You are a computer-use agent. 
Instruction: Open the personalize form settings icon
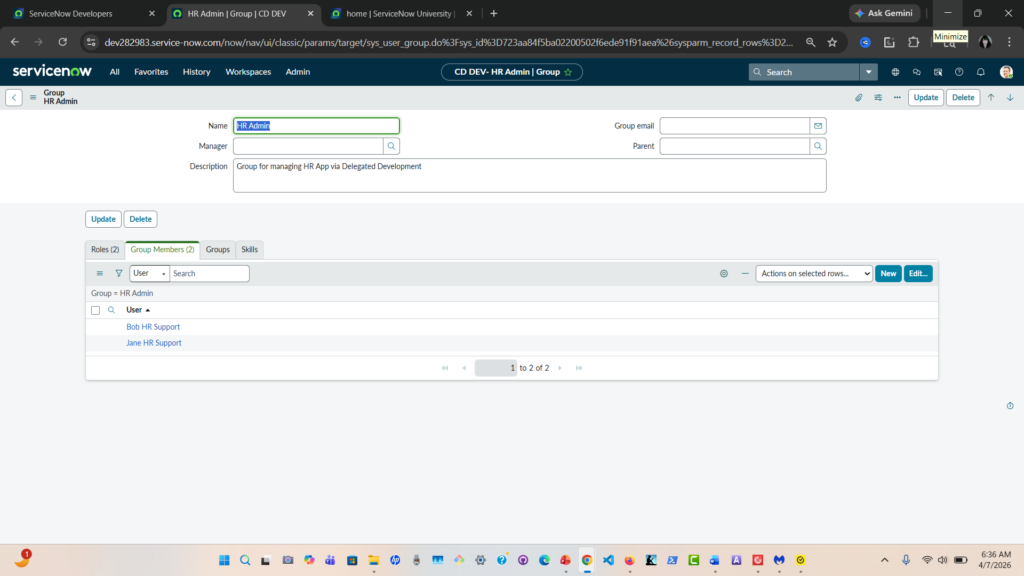tap(878, 98)
